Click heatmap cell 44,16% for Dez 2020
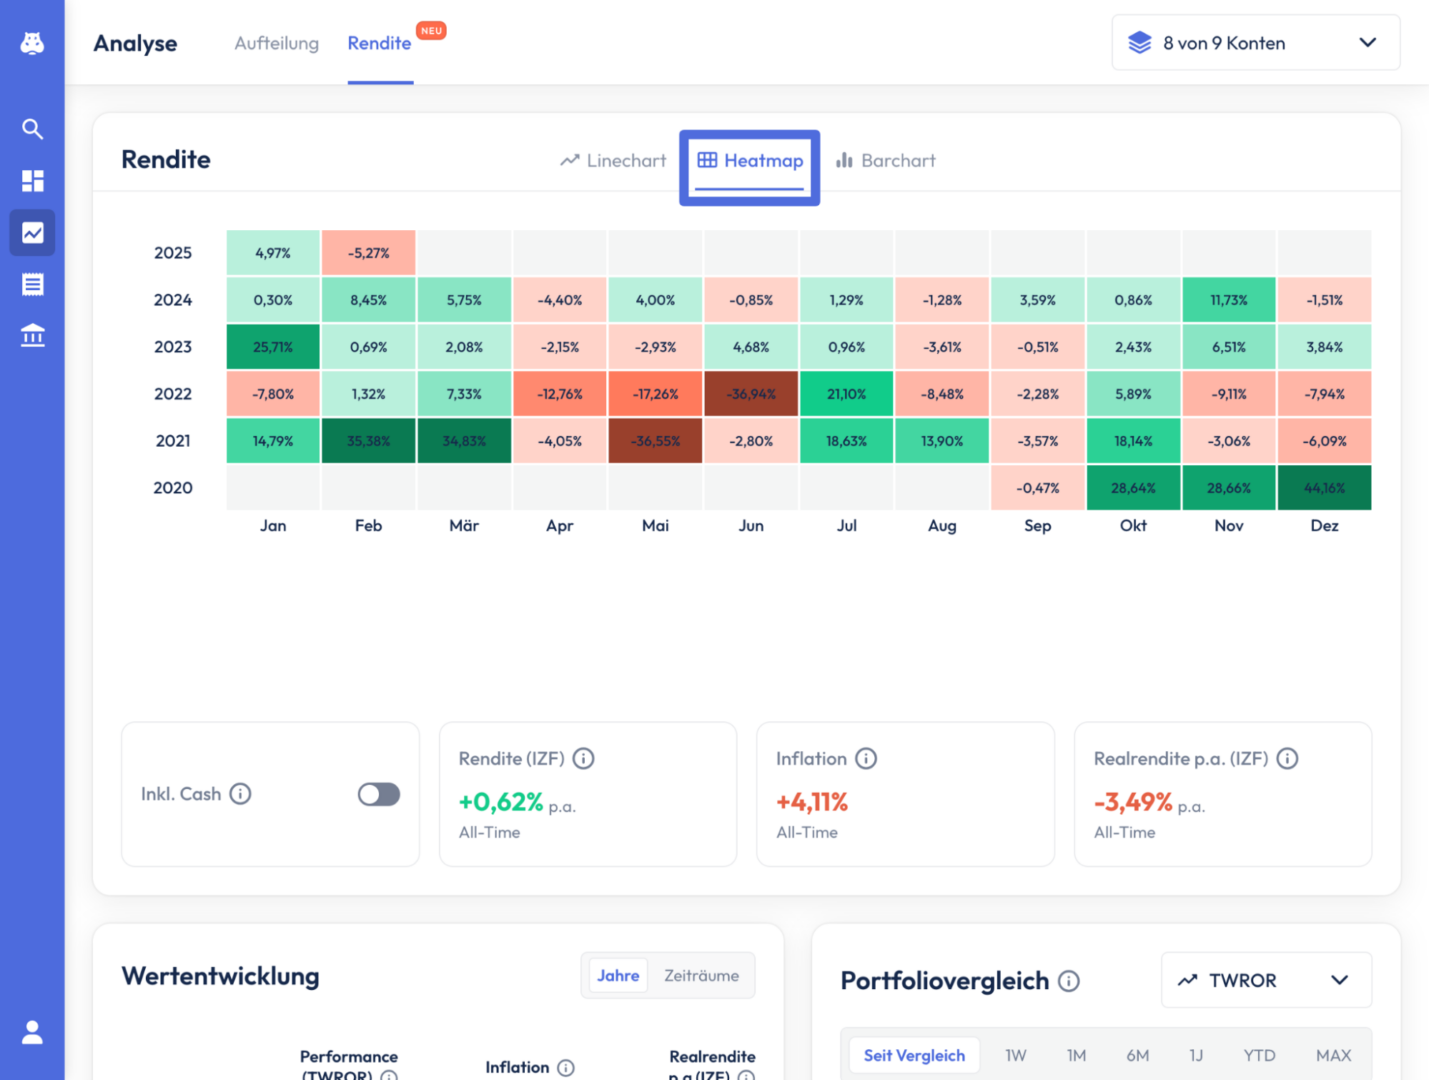Screen dimensions: 1429x1080 point(1325,488)
